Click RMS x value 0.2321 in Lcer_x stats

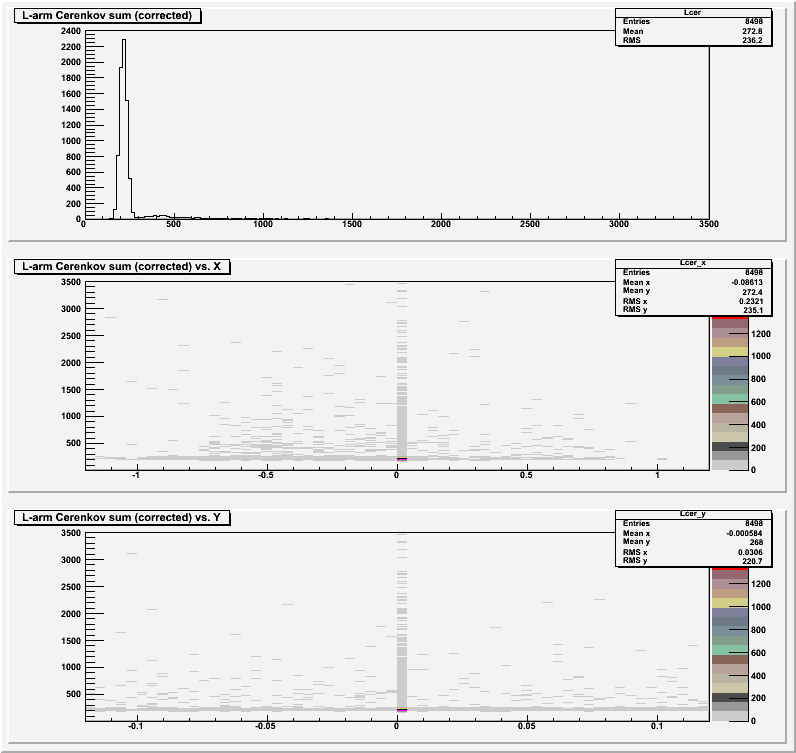[x=751, y=301]
